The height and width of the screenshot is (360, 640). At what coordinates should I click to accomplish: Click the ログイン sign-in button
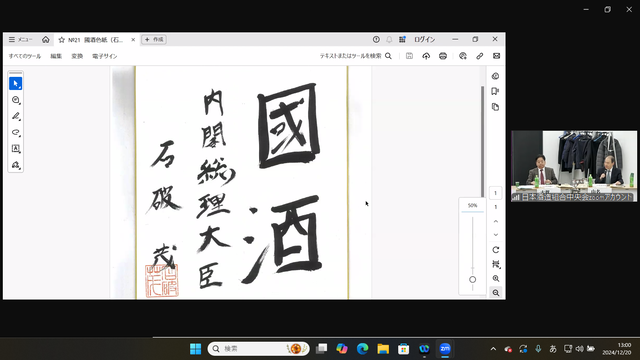point(424,40)
